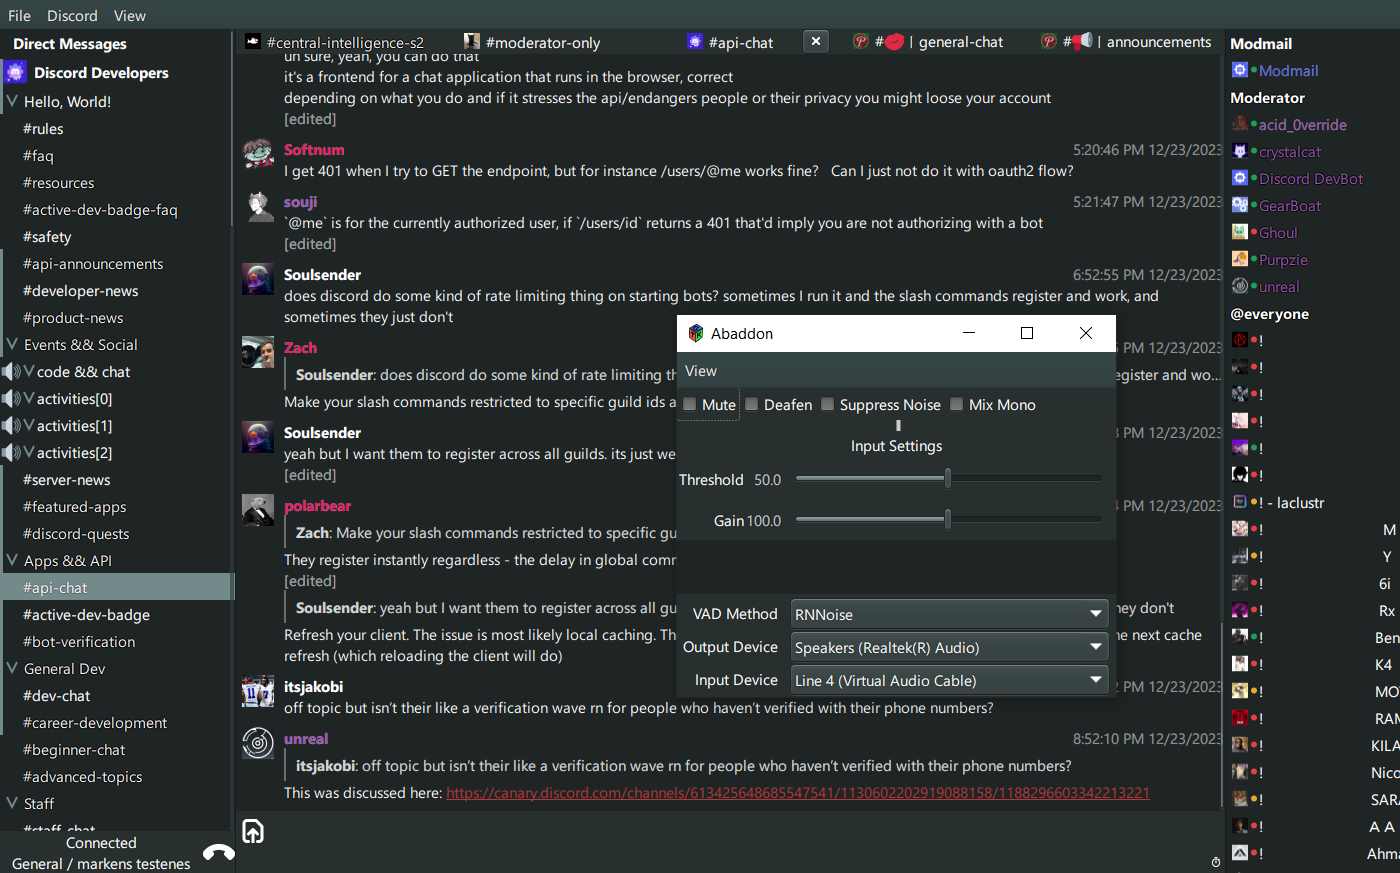Click the icon on the #moderator-only tab

pos(472,42)
